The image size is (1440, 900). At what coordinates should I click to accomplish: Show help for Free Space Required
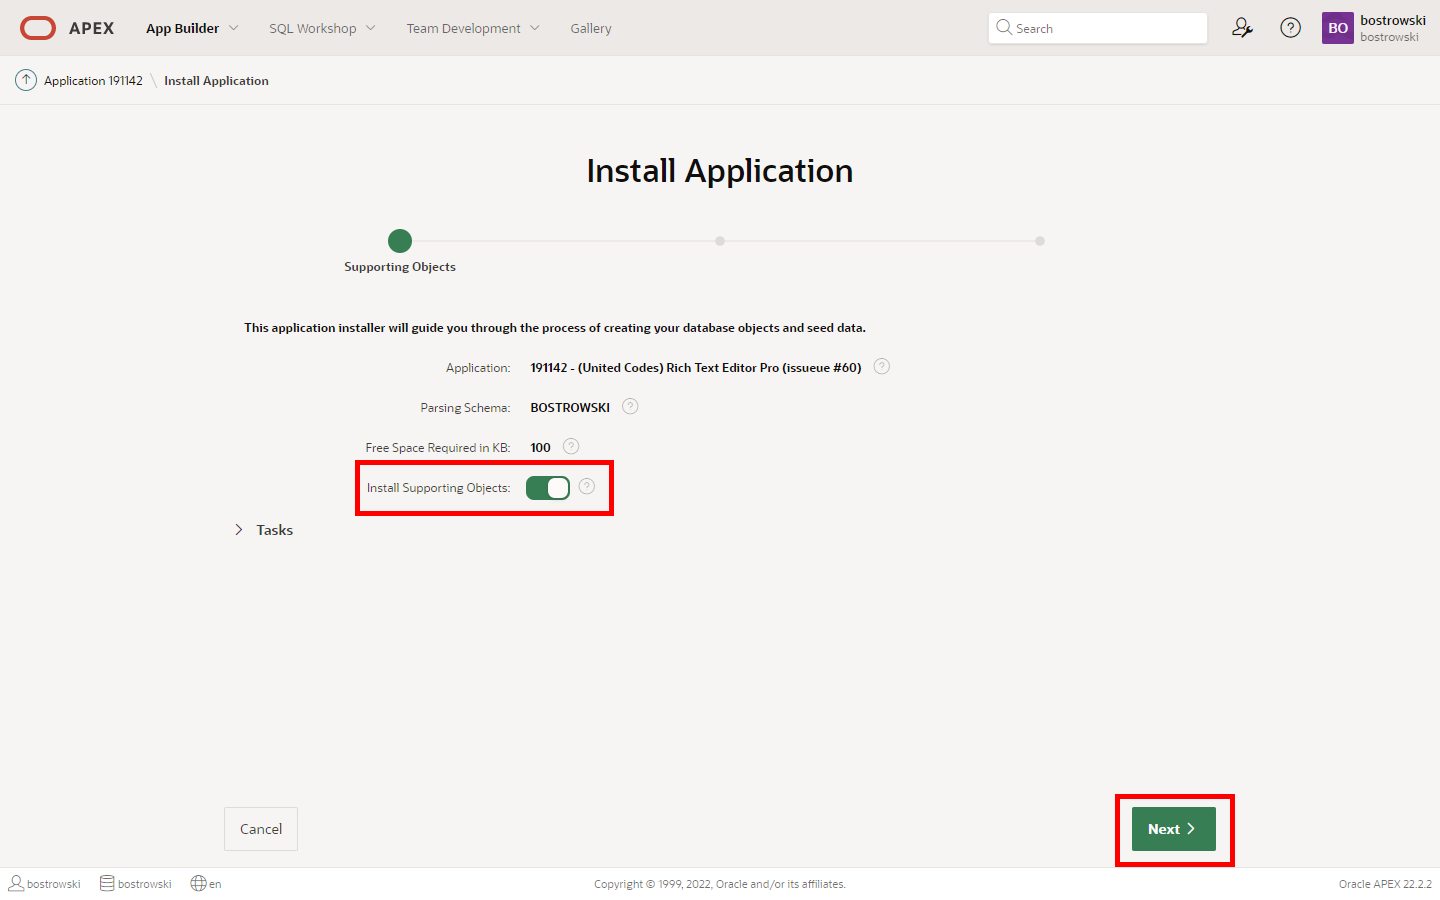(571, 446)
